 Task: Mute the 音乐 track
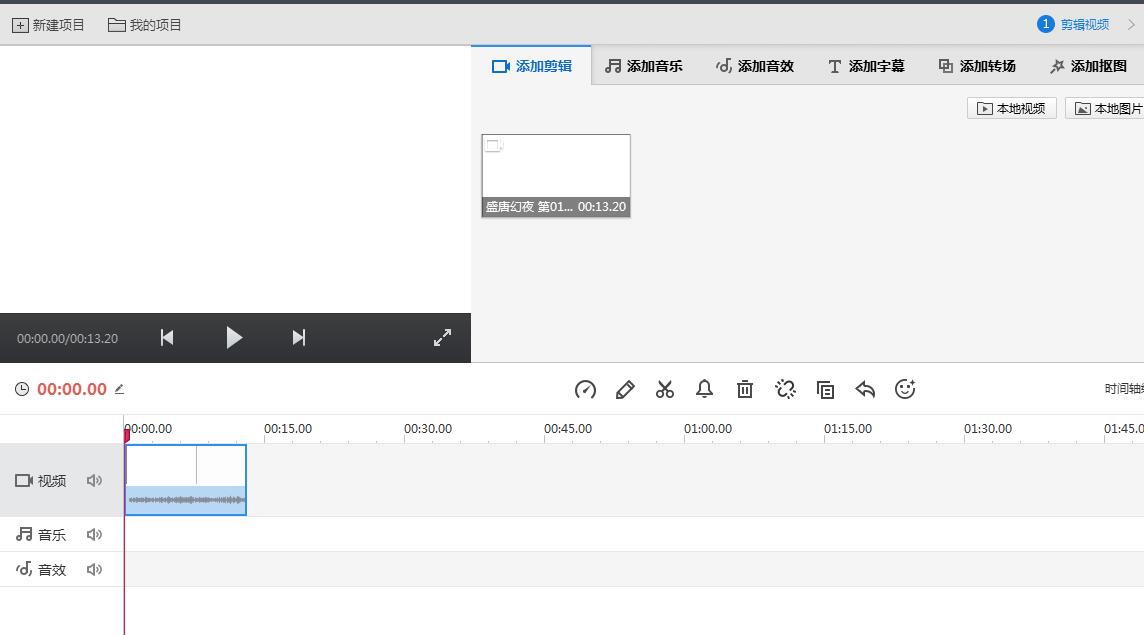pyautogui.click(x=94, y=534)
